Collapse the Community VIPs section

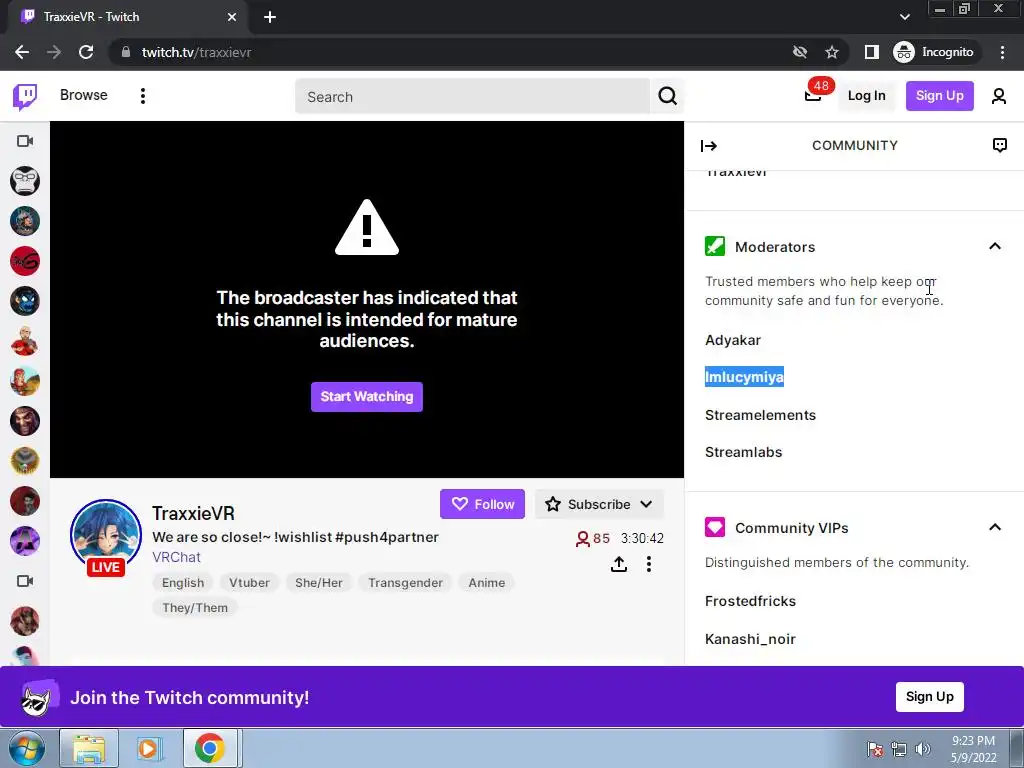(x=995, y=527)
